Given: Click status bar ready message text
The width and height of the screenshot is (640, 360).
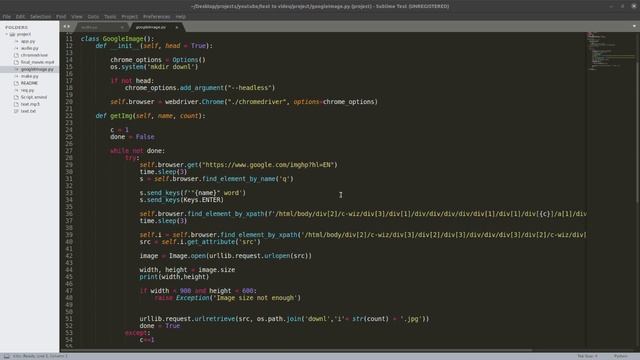Looking at the screenshot, I should pos(40,356).
